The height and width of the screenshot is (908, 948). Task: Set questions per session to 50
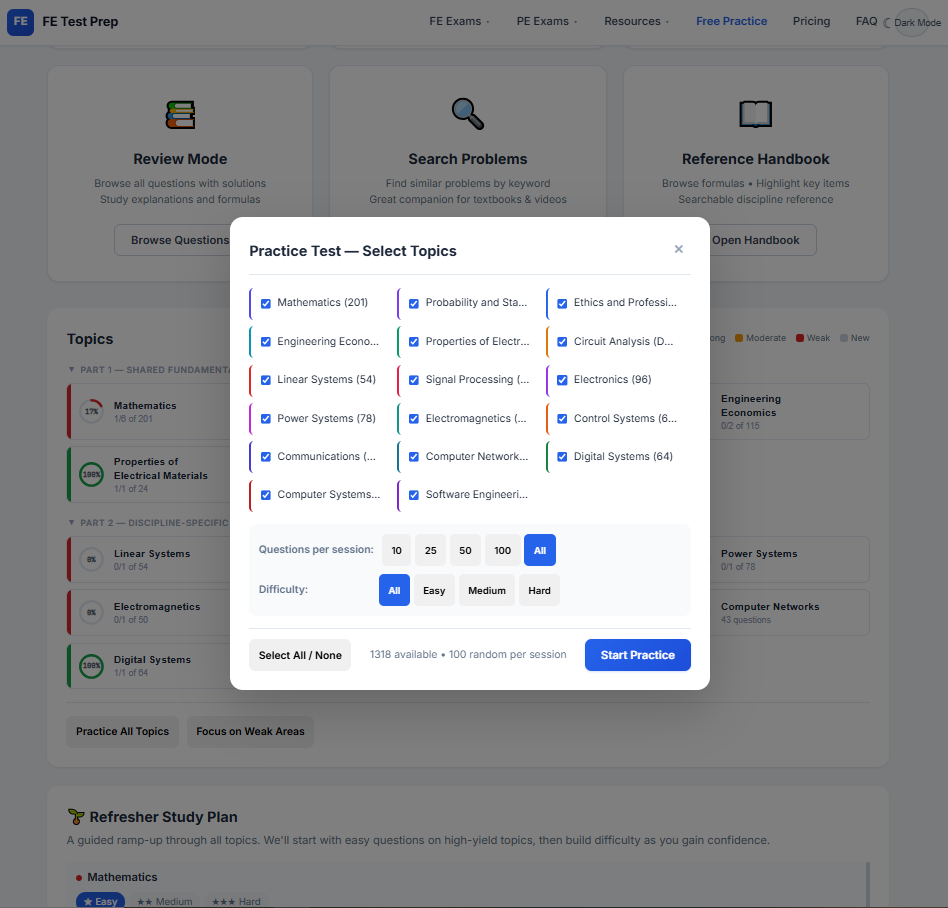click(x=465, y=550)
